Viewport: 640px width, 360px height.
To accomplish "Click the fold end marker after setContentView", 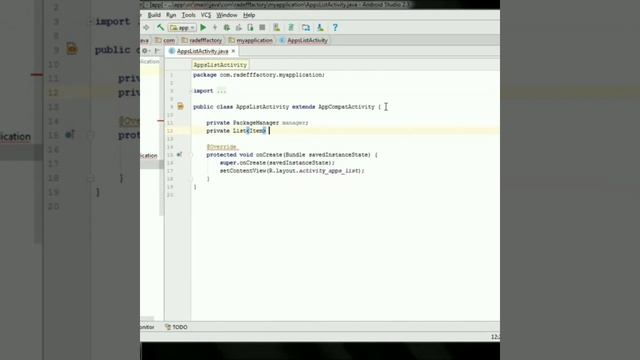I will click(x=191, y=179).
